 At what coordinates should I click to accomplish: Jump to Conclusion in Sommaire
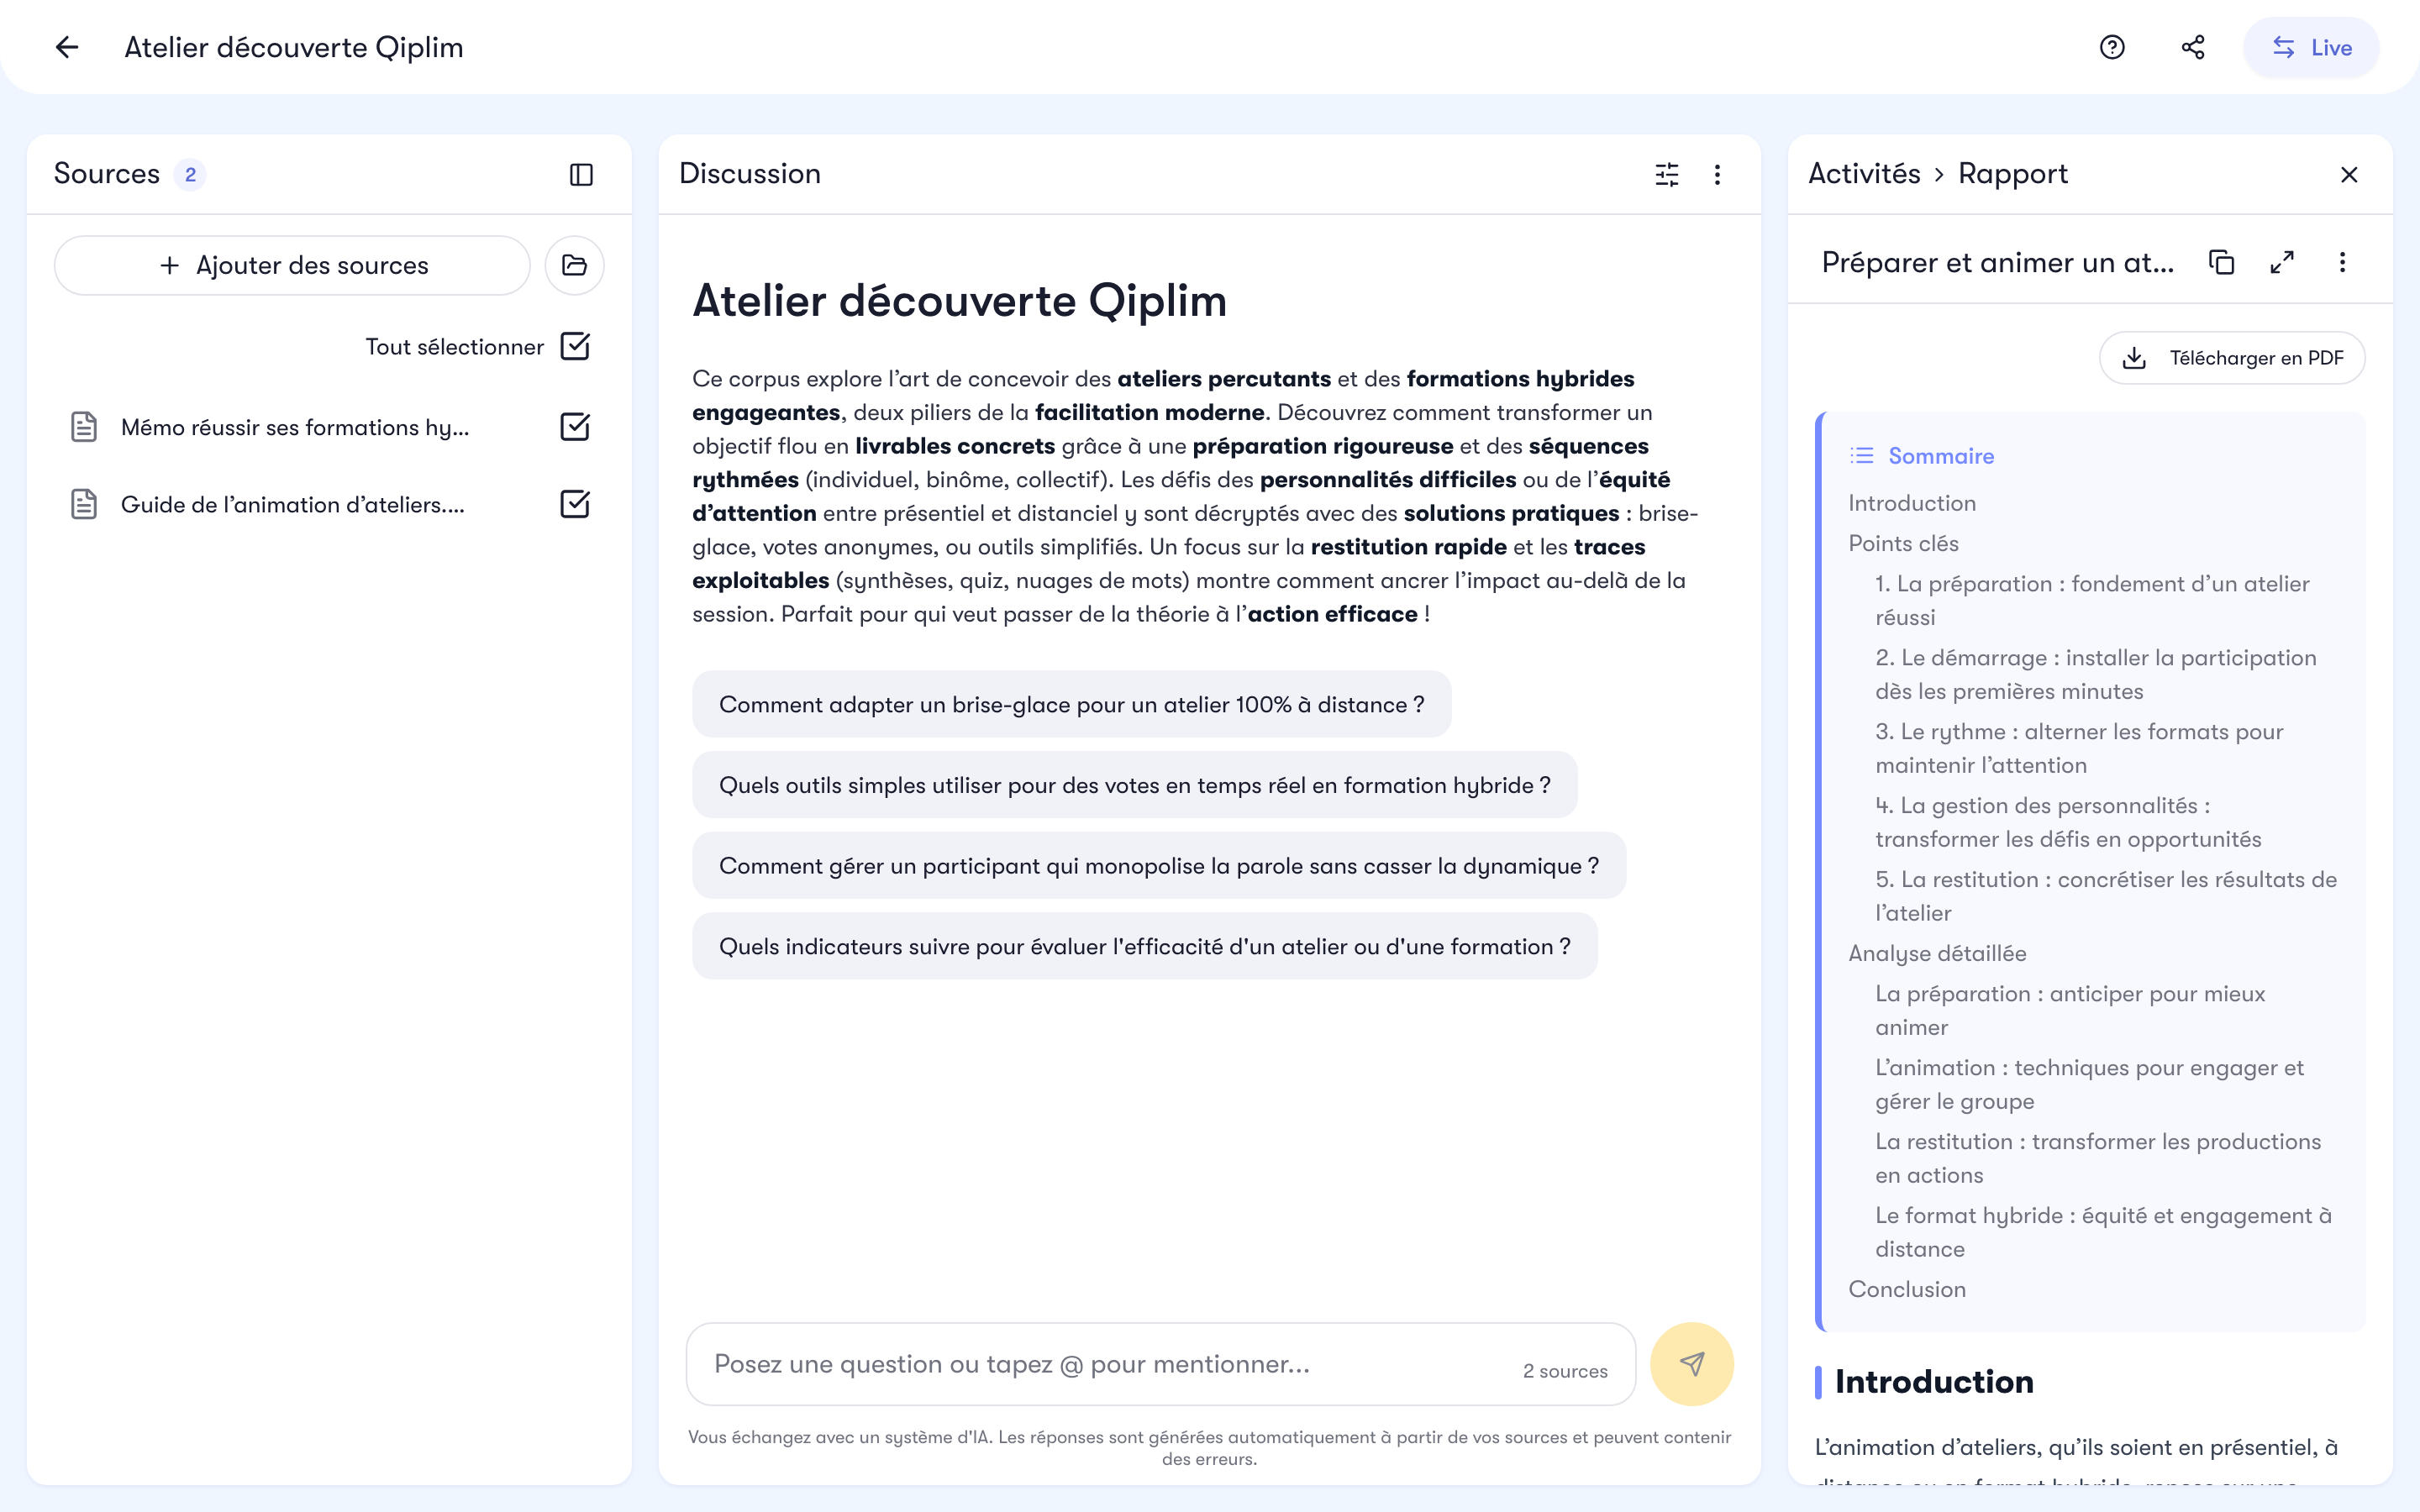pyautogui.click(x=1907, y=1289)
